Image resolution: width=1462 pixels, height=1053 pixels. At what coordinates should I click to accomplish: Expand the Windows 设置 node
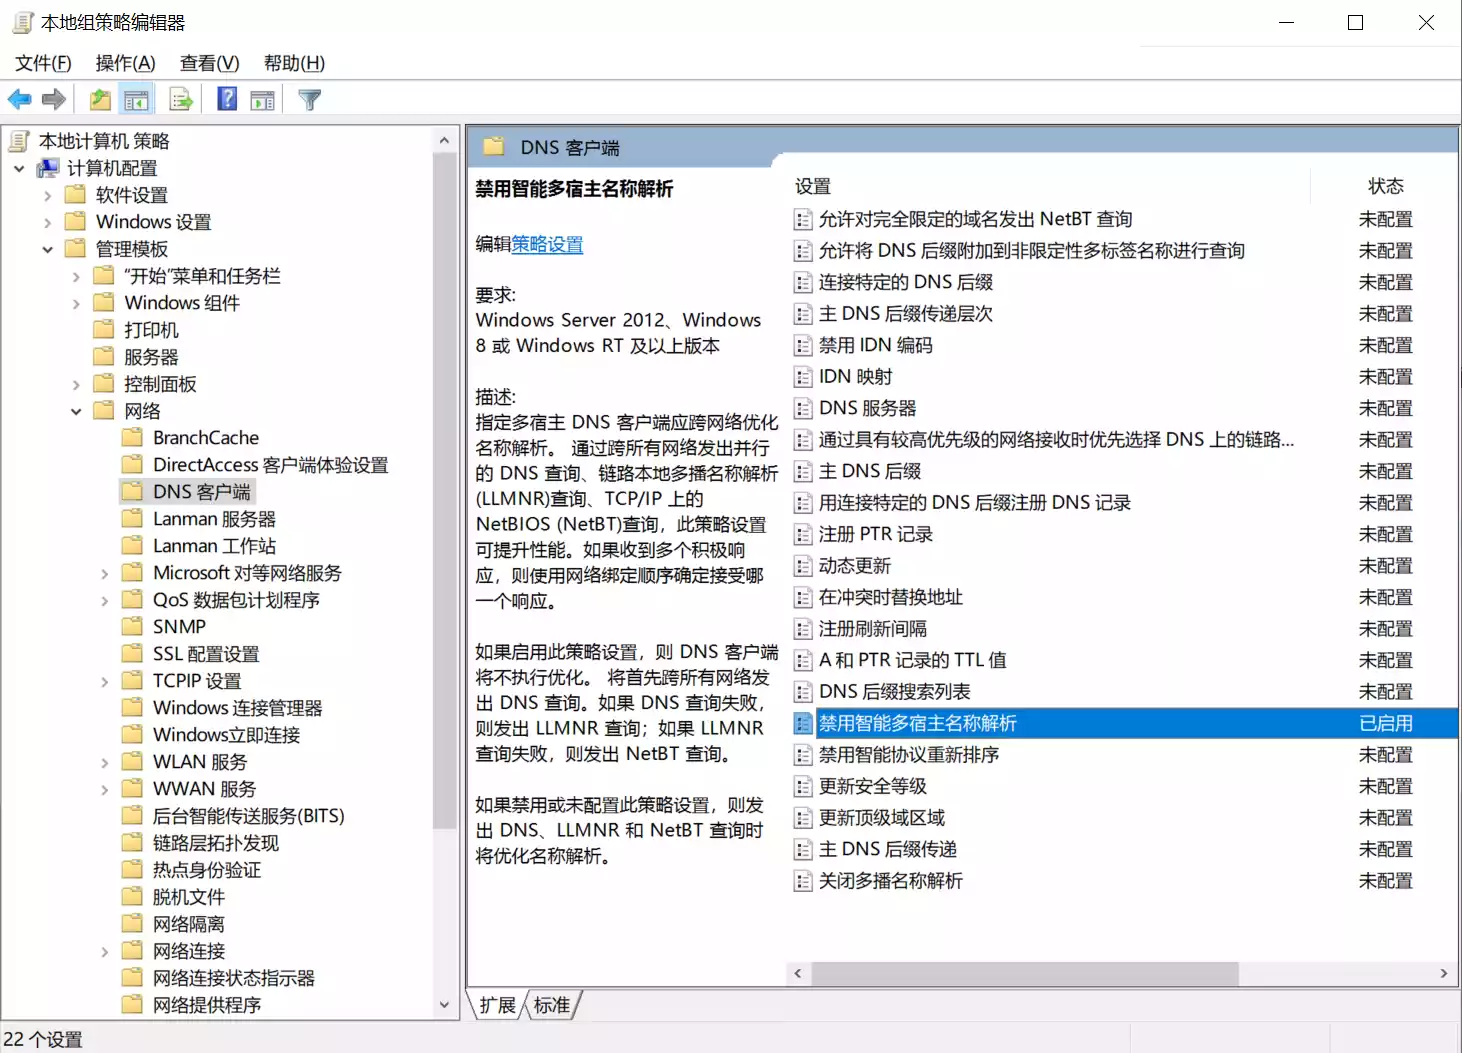(x=47, y=222)
